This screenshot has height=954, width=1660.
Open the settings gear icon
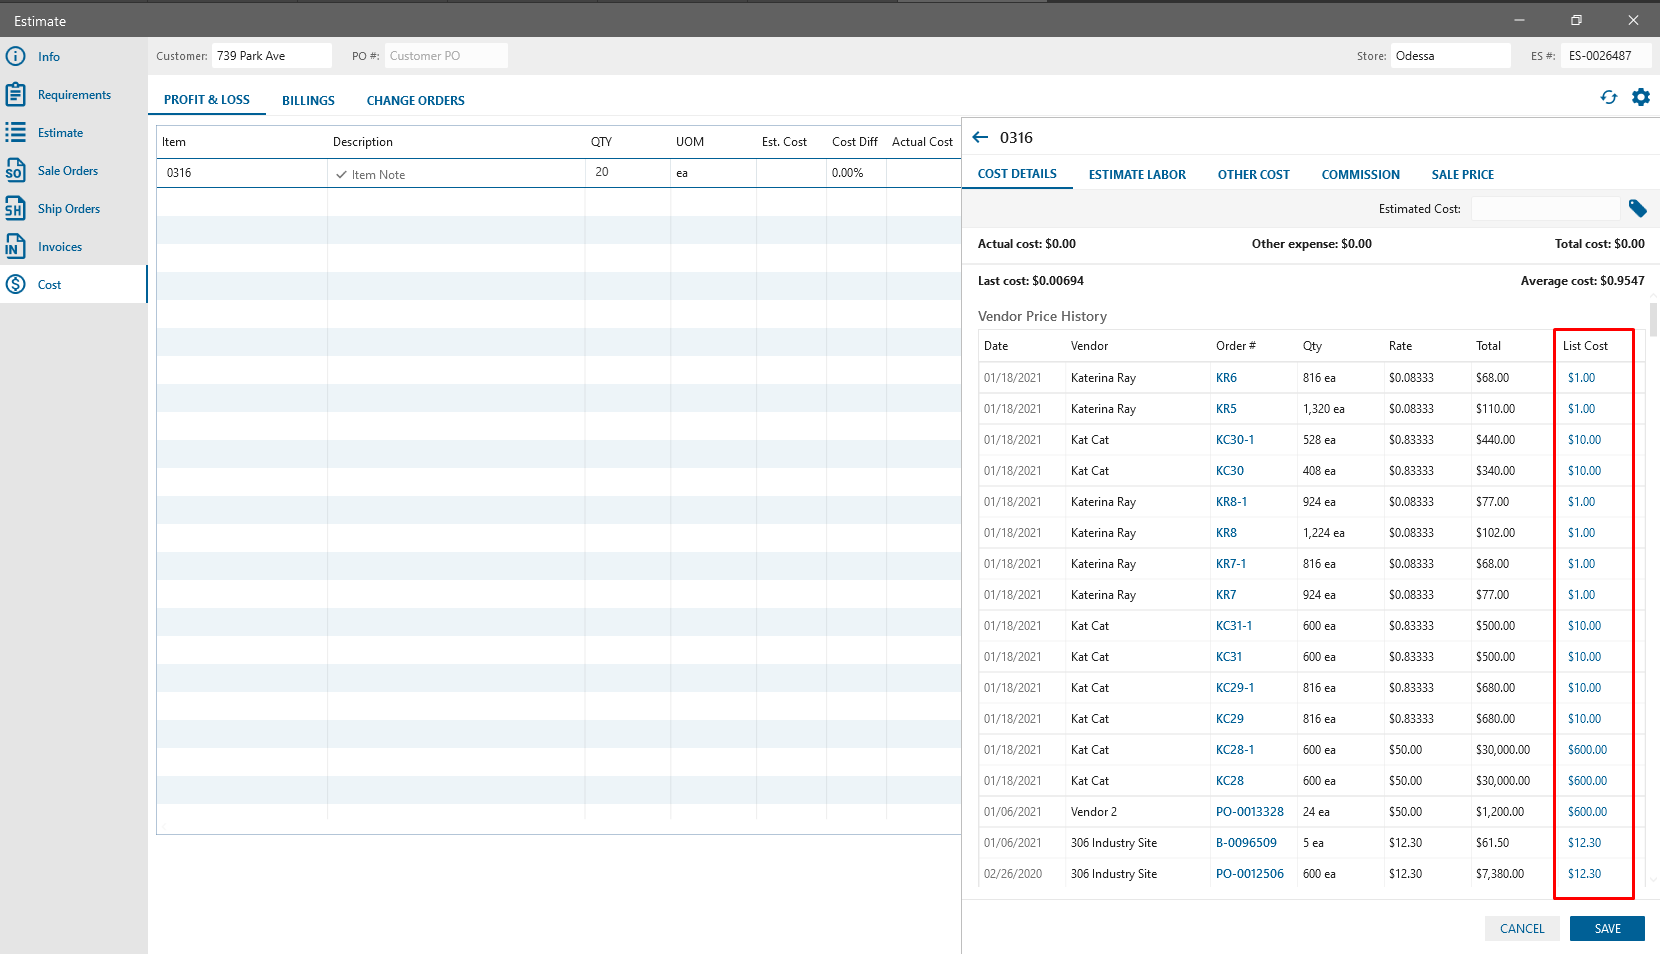tap(1641, 98)
